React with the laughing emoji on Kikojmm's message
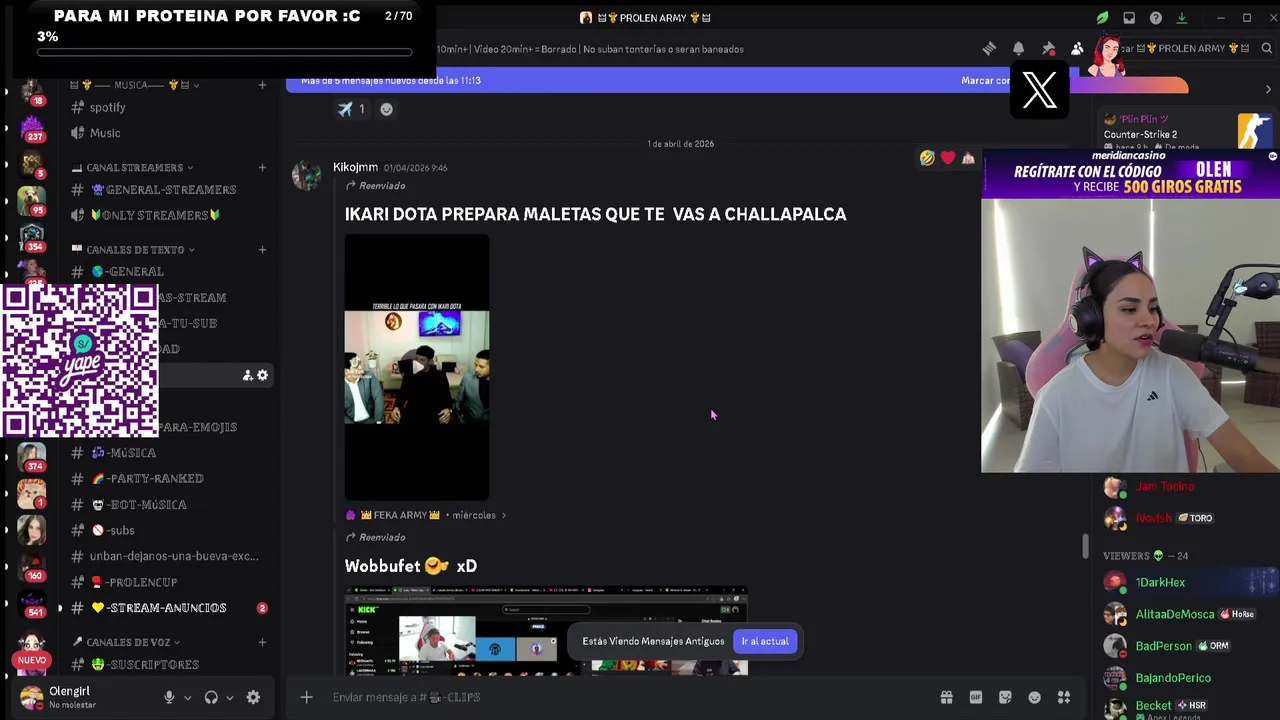 coord(927,158)
